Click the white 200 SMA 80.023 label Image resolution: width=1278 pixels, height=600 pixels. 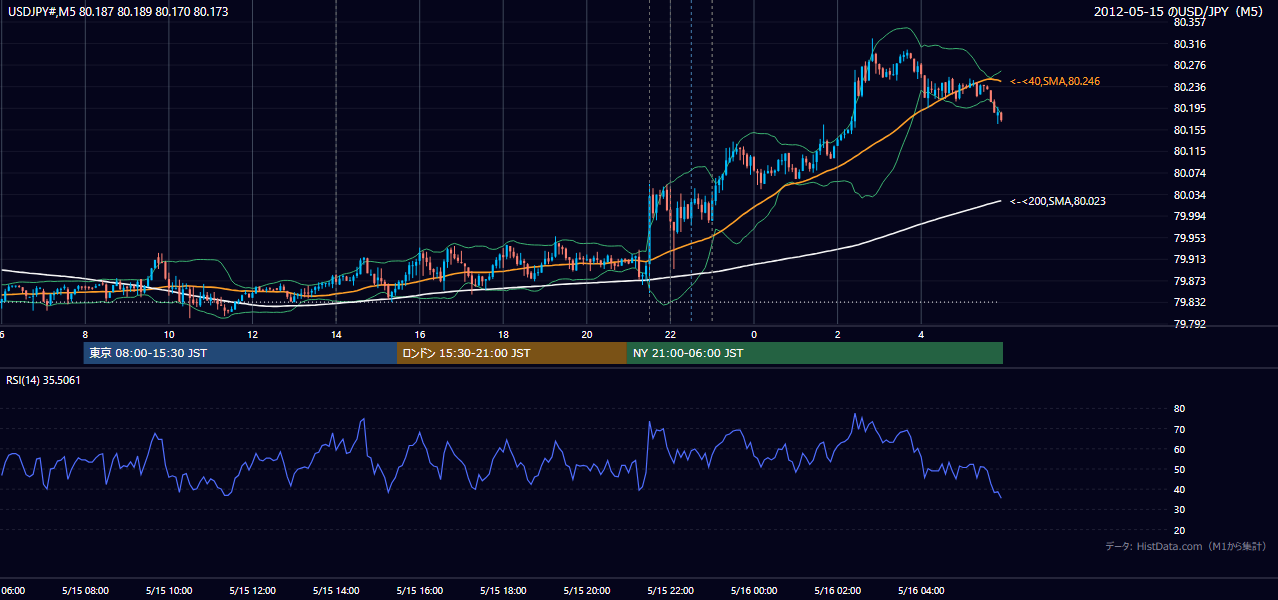(1058, 201)
